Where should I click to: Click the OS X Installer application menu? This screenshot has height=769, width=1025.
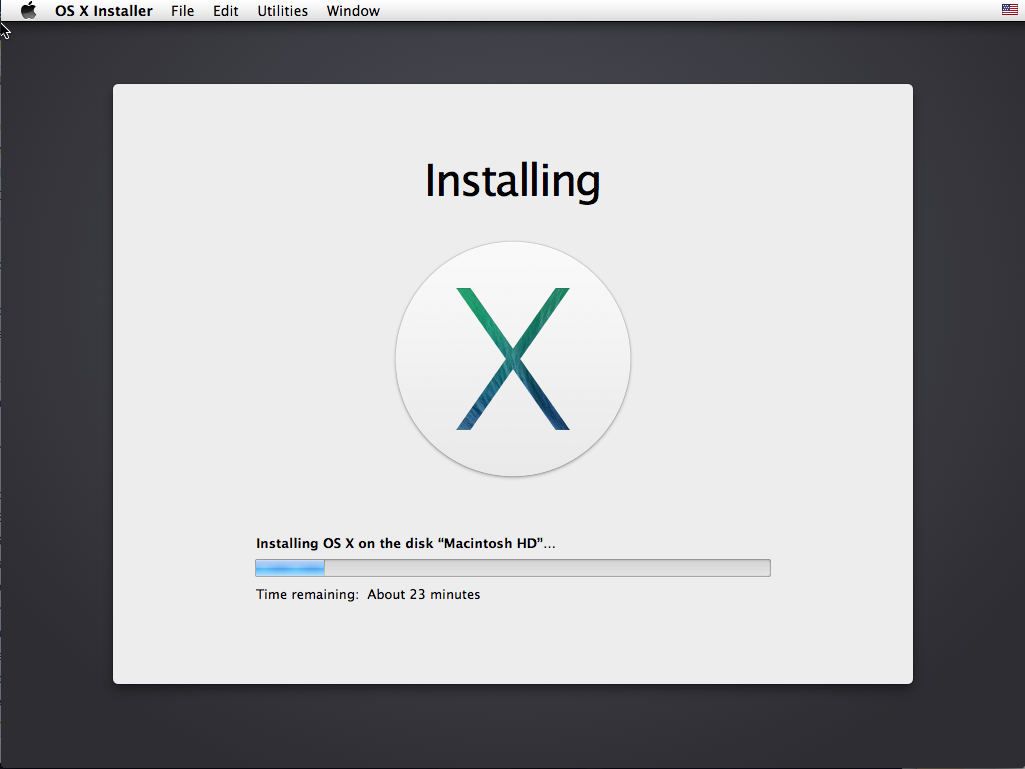point(103,11)
